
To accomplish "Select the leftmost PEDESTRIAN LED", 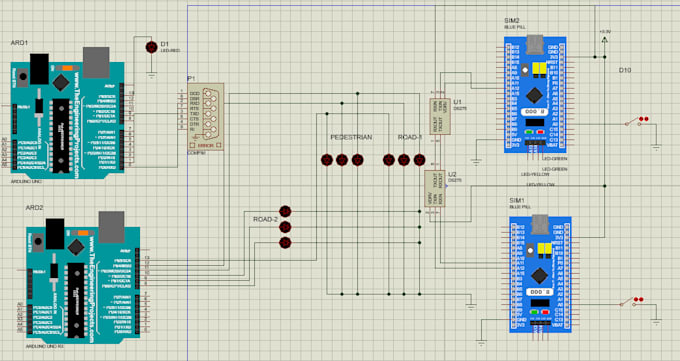I will [x=327, y=160].
